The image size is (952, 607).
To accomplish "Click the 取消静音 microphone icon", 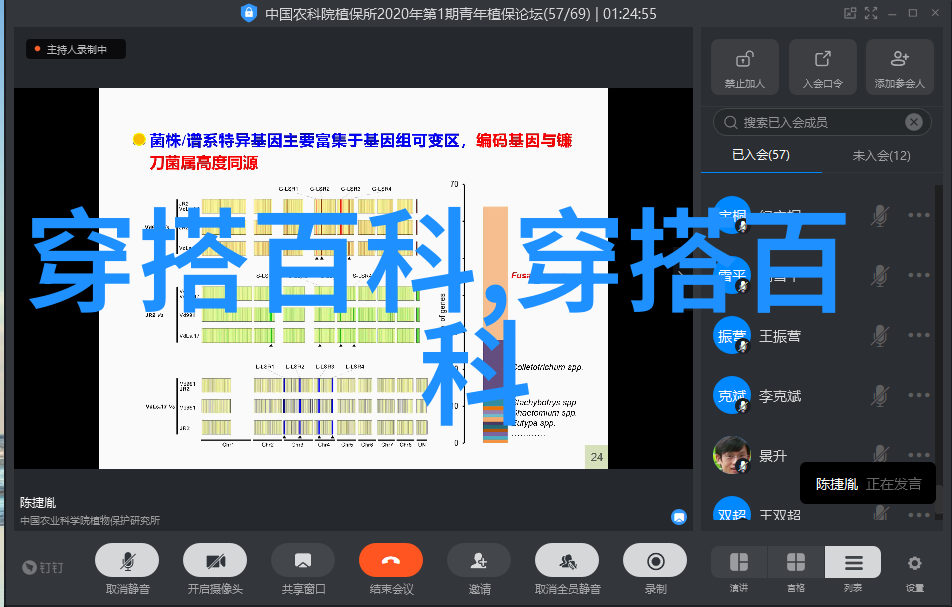I will click(126, 560).
